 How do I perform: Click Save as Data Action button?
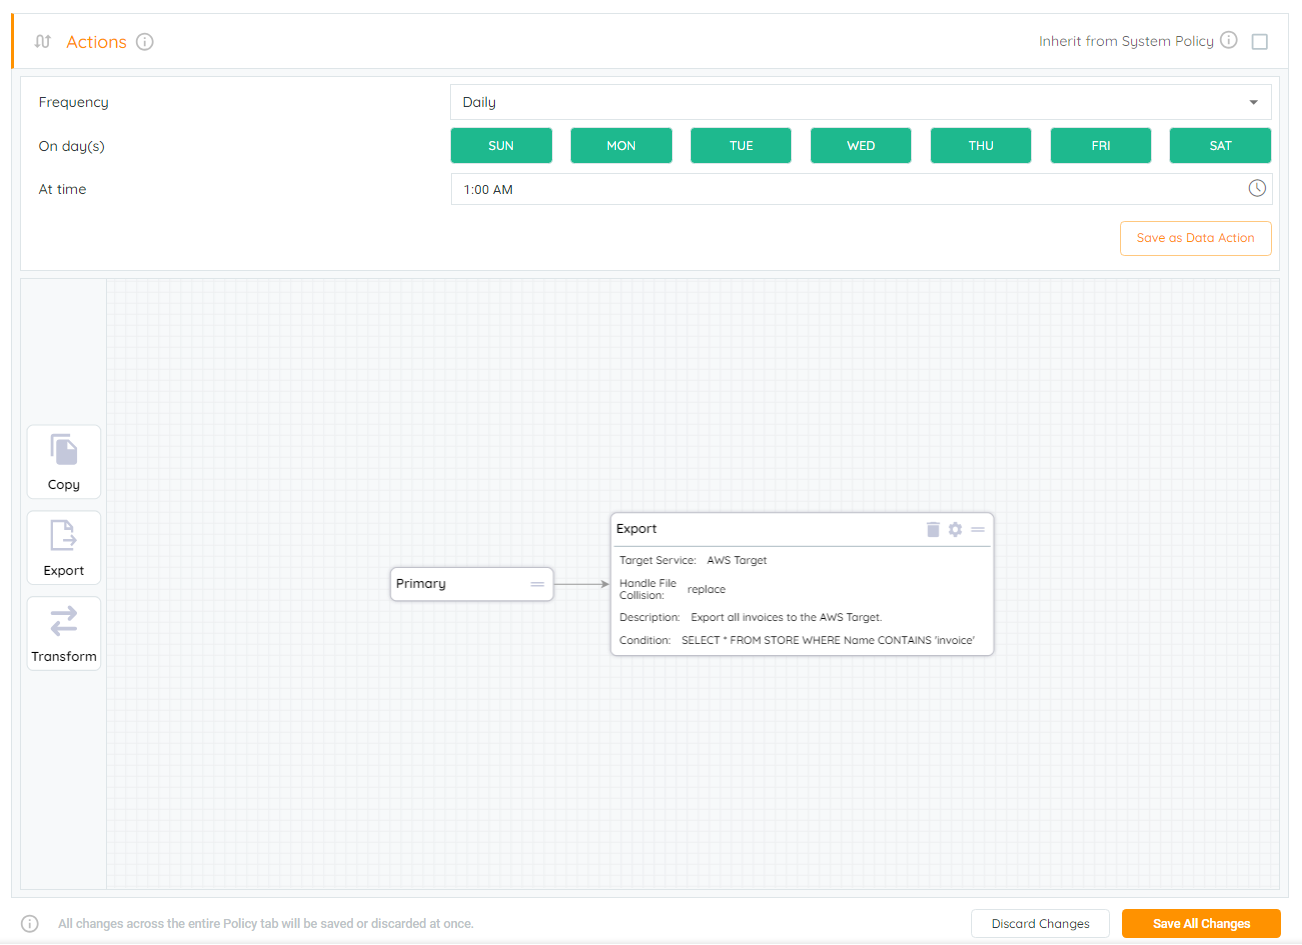[x=1195, y=238]
